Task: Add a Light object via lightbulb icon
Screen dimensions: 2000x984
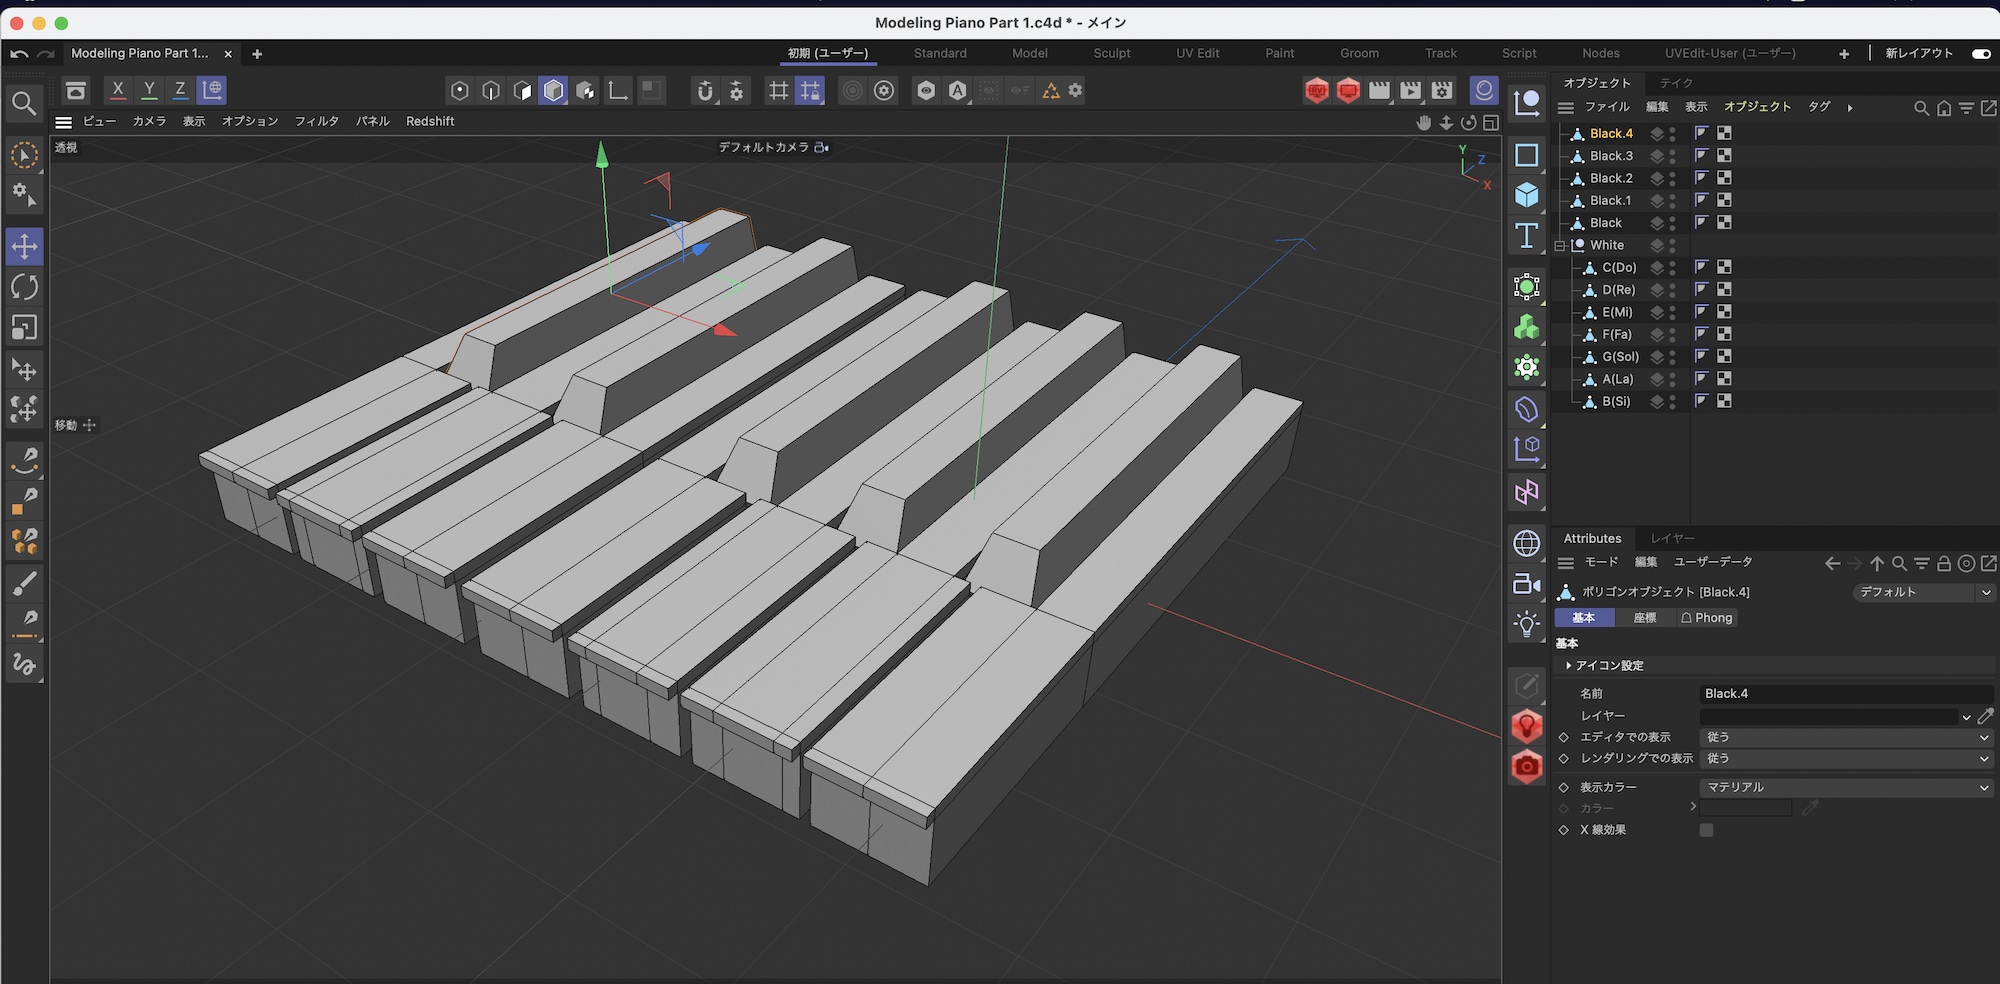Action: [x=1526, y=624]
